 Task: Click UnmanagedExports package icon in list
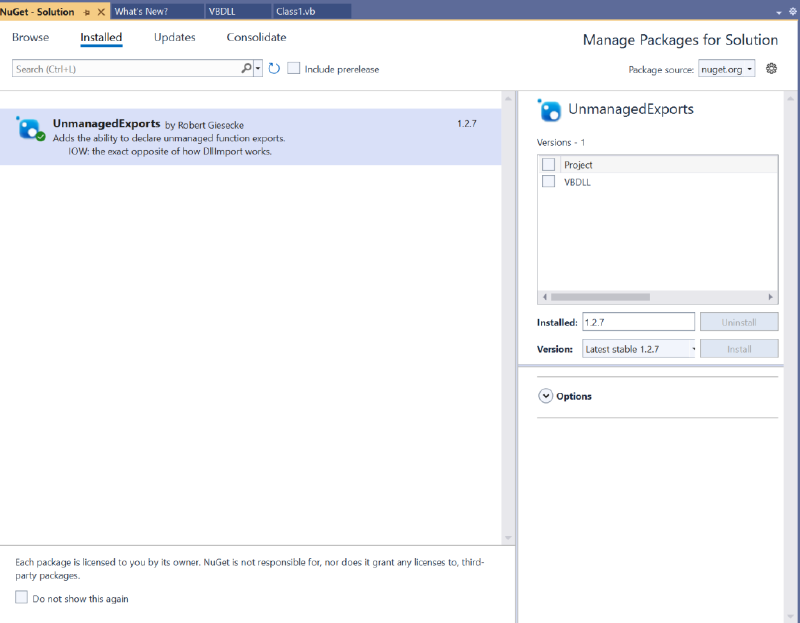pyautogui.click(x=31, y=129)
